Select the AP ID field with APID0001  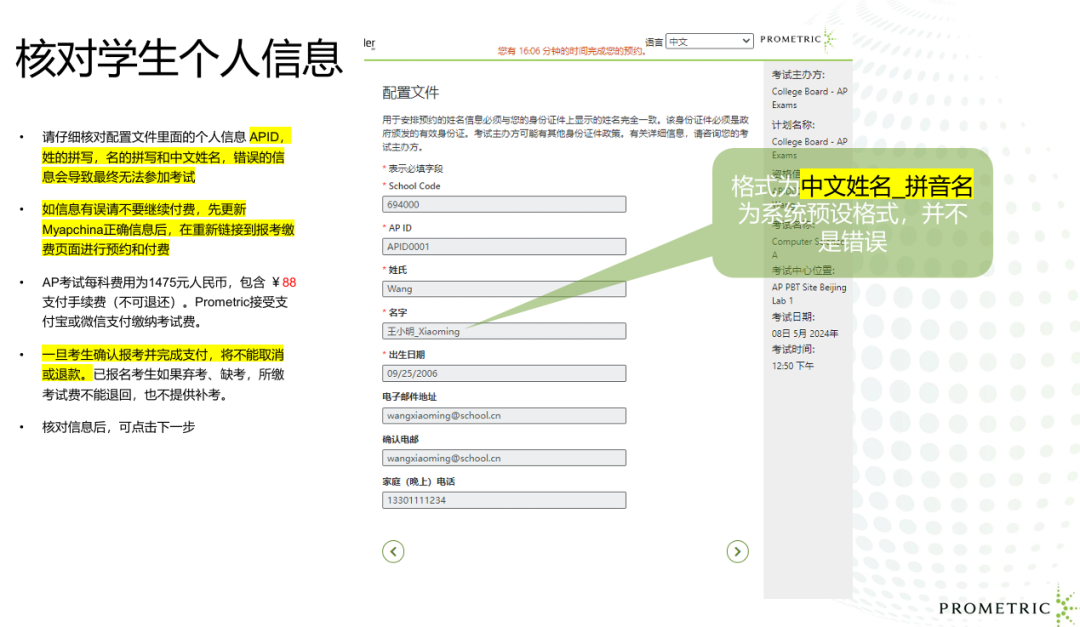click(x=504, y=246)
